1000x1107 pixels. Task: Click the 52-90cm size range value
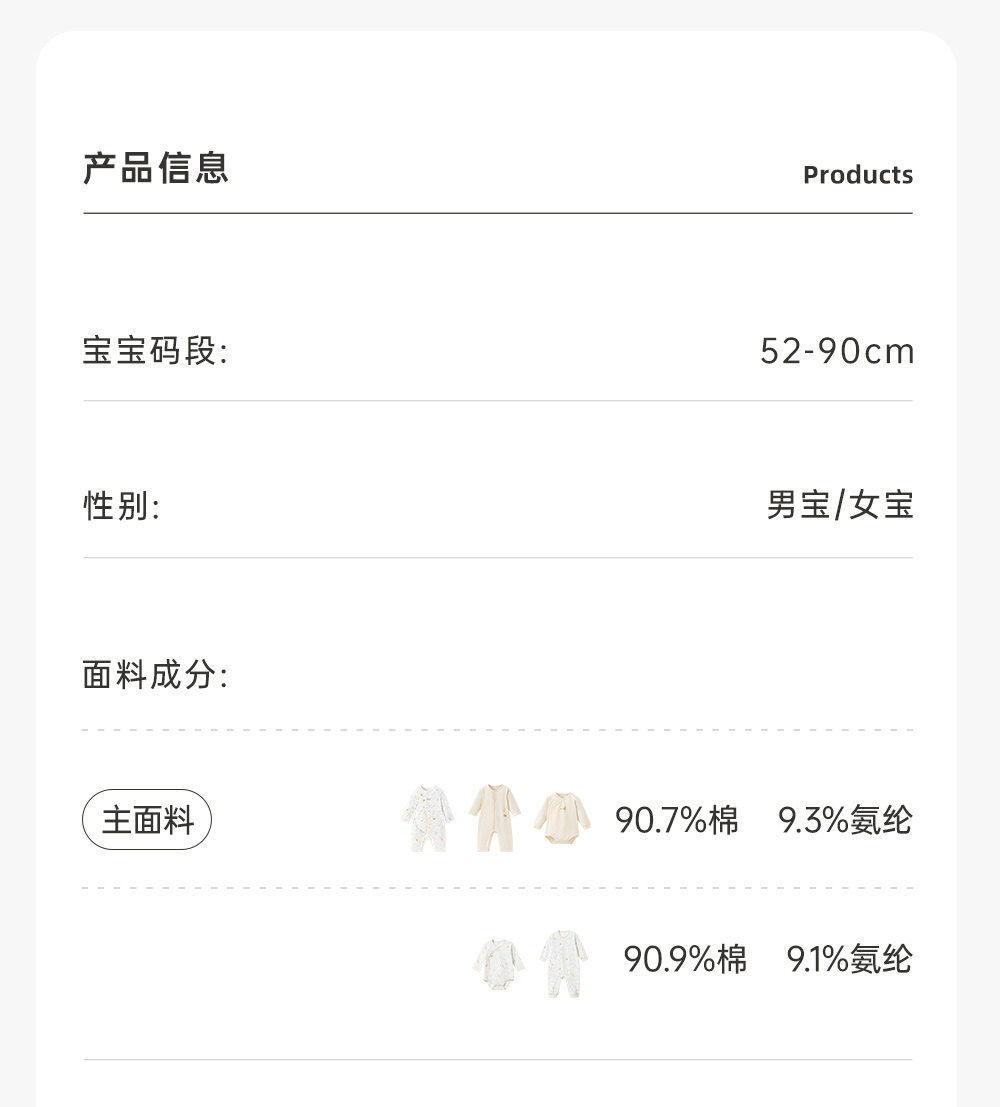837,352
